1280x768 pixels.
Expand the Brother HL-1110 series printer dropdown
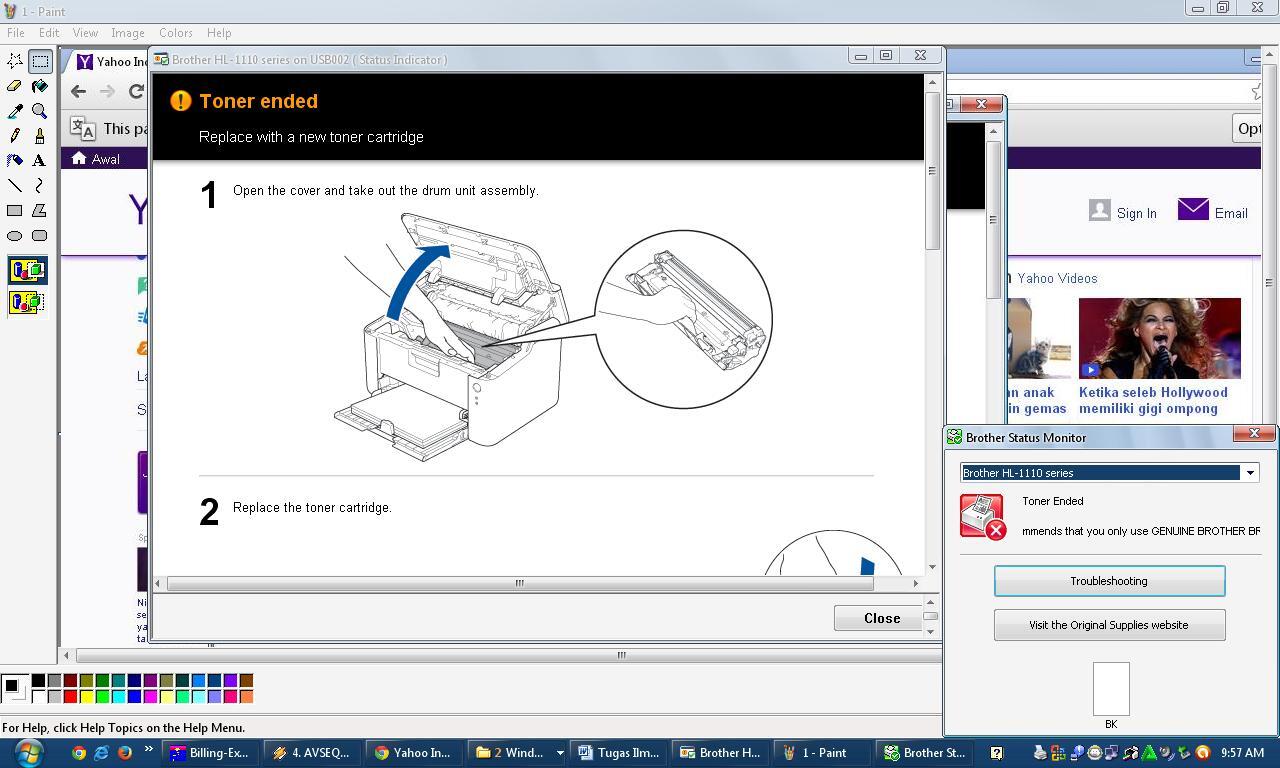pyautogui.click(x=1249, y=473)
